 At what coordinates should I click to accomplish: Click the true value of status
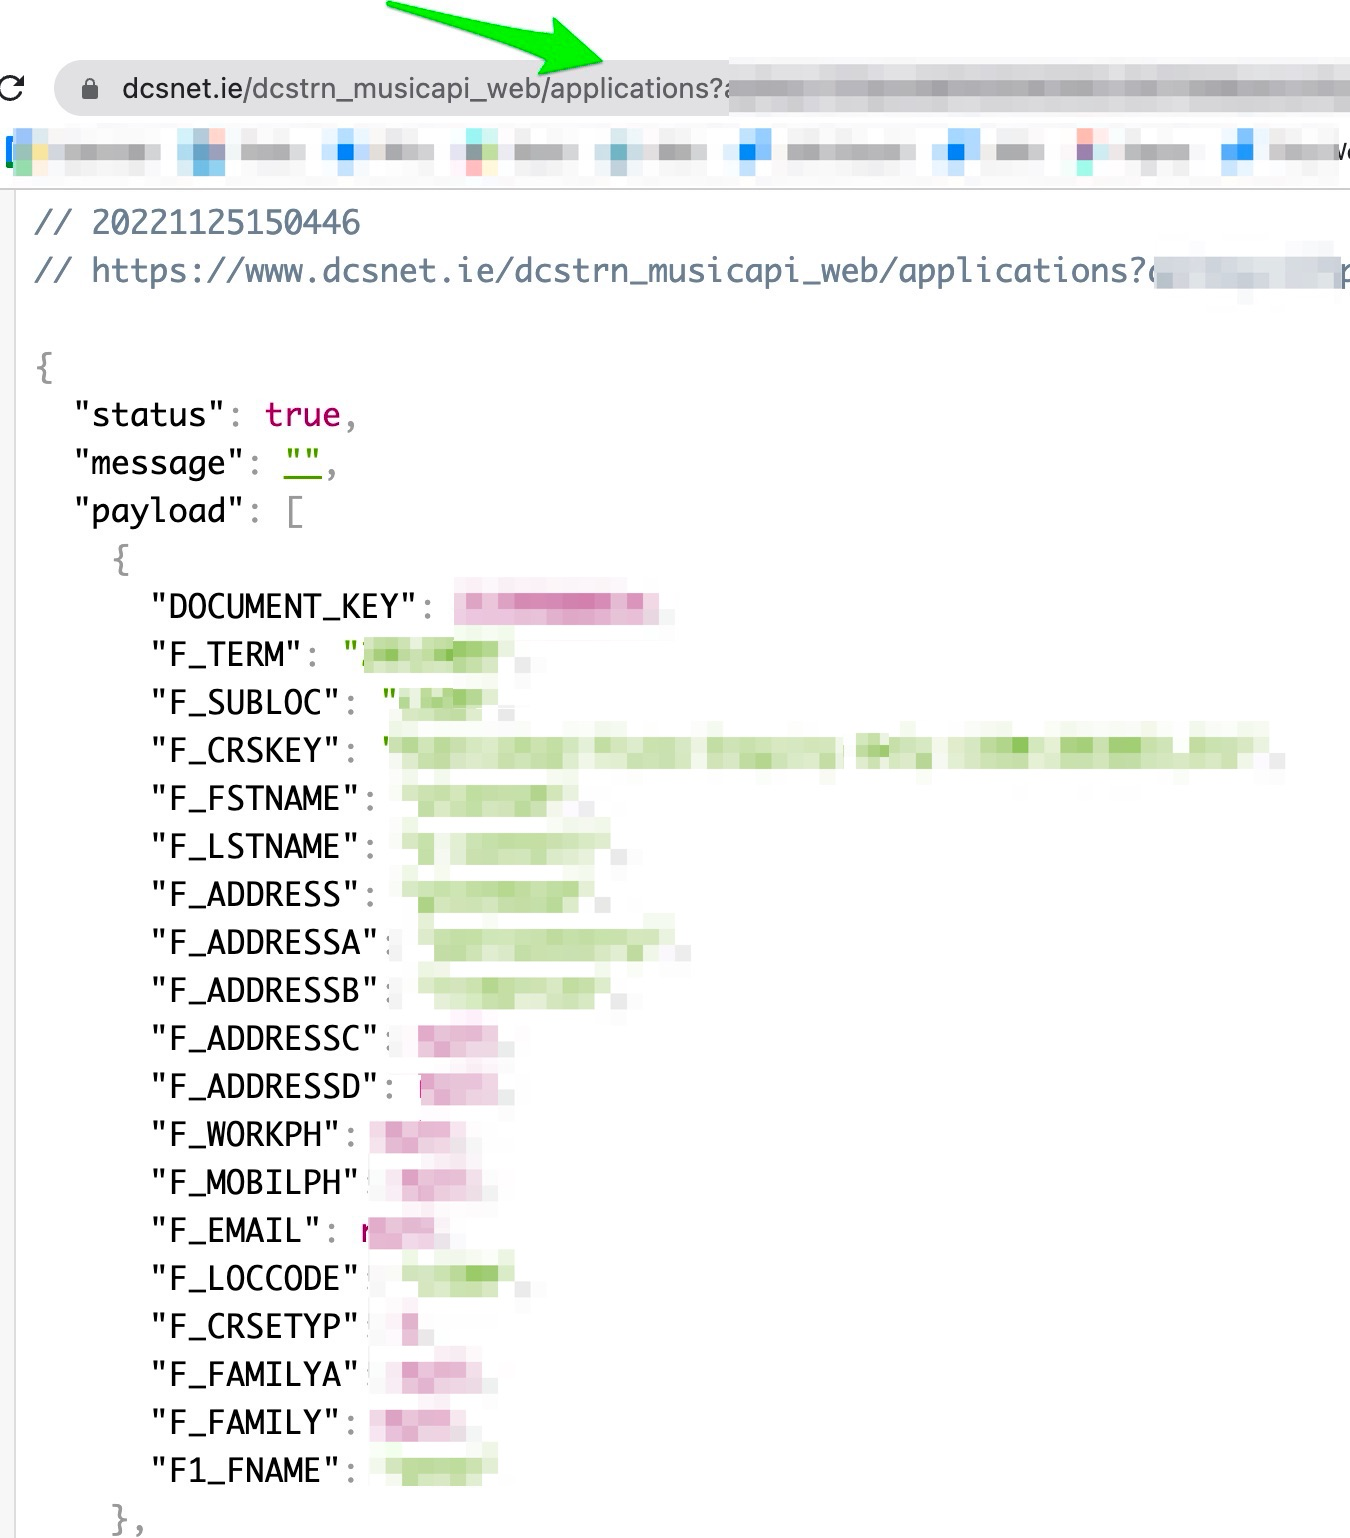(x=302, y=415)
